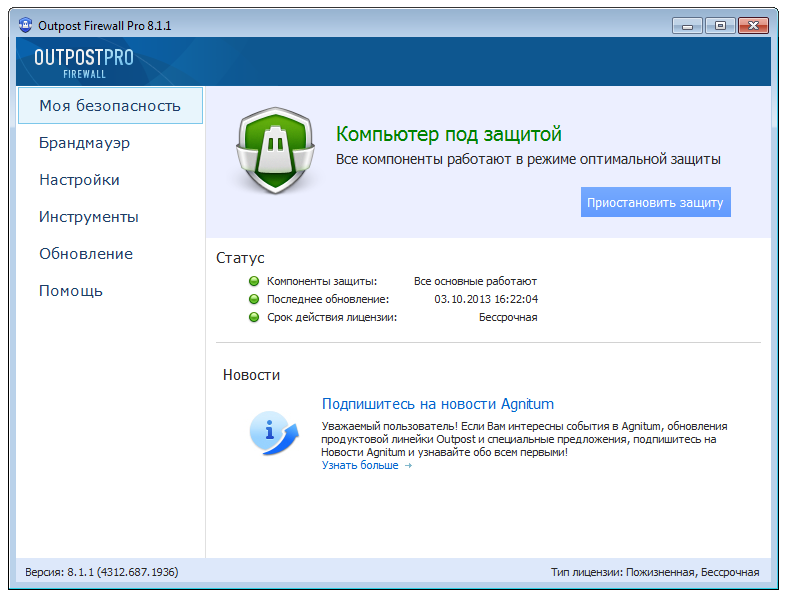Click the Бессрочная license value
Screen dimensions: 795x596
point(508,317)
